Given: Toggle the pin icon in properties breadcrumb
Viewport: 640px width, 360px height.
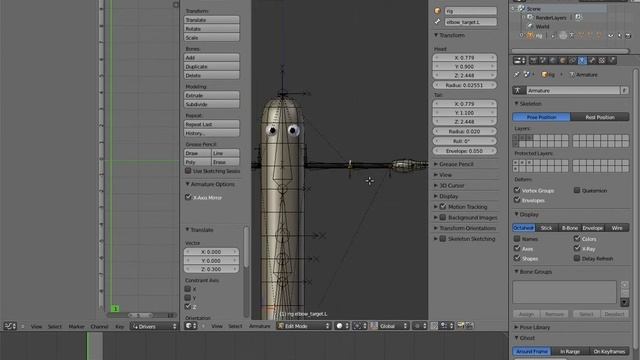Looking at the screenshot, I should 517,75.
